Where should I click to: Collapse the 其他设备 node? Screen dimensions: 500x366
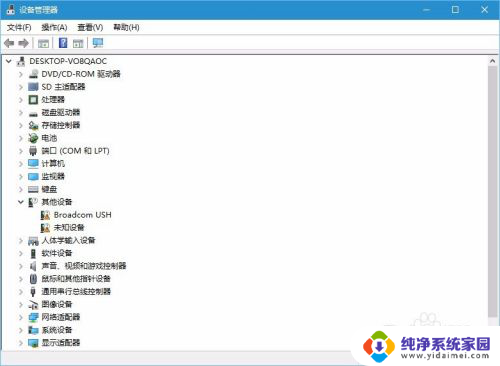[x=21, y=202]
